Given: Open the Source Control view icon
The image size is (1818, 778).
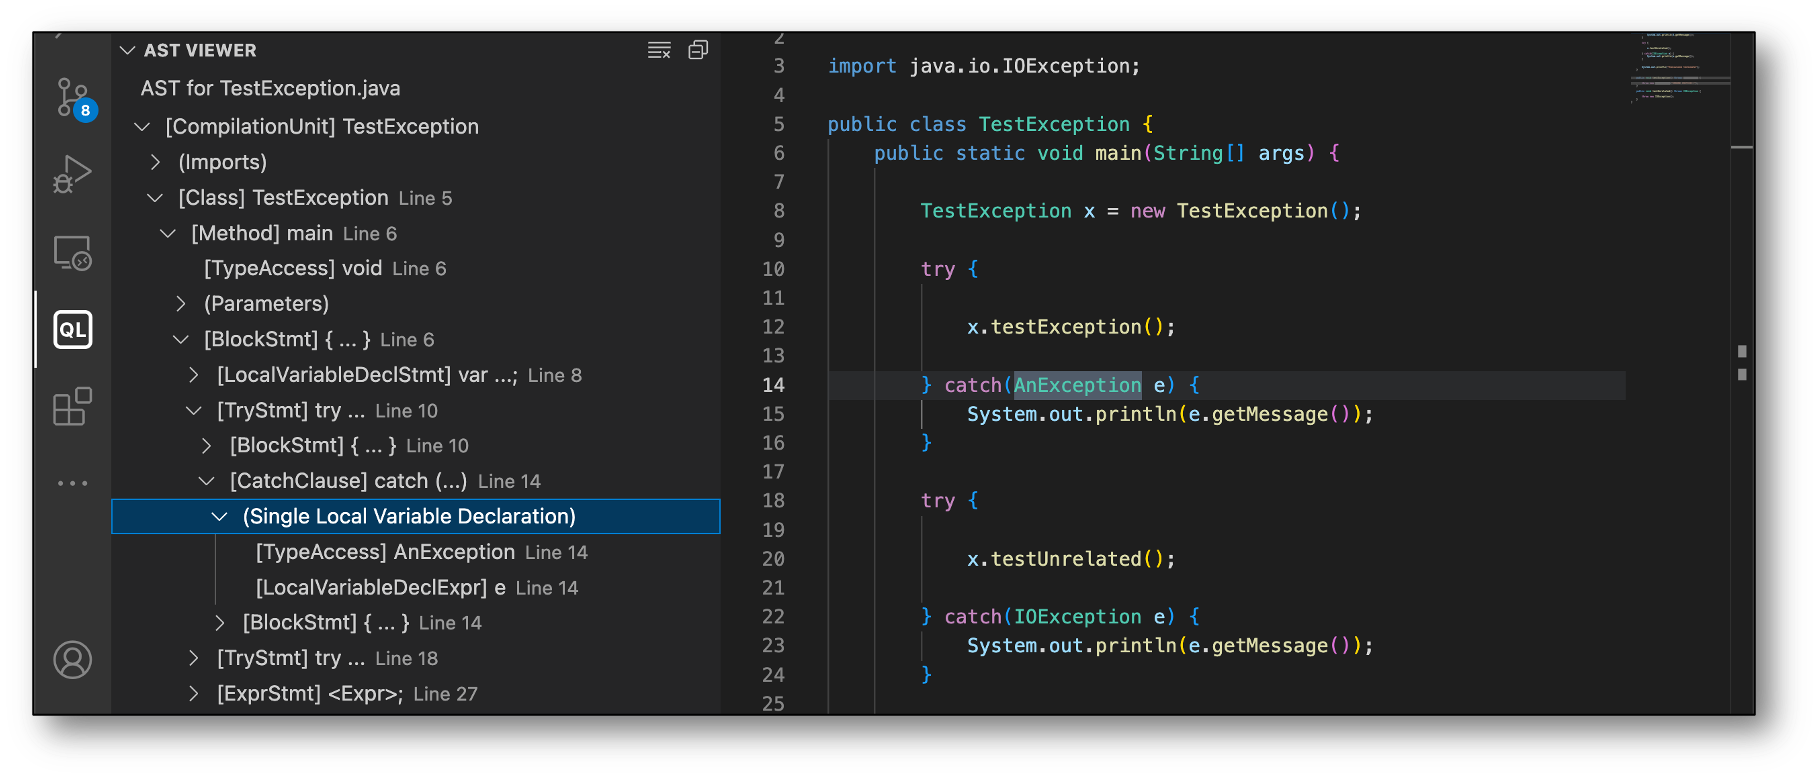Looking at the screenshot, I should [x=73, y=99].
